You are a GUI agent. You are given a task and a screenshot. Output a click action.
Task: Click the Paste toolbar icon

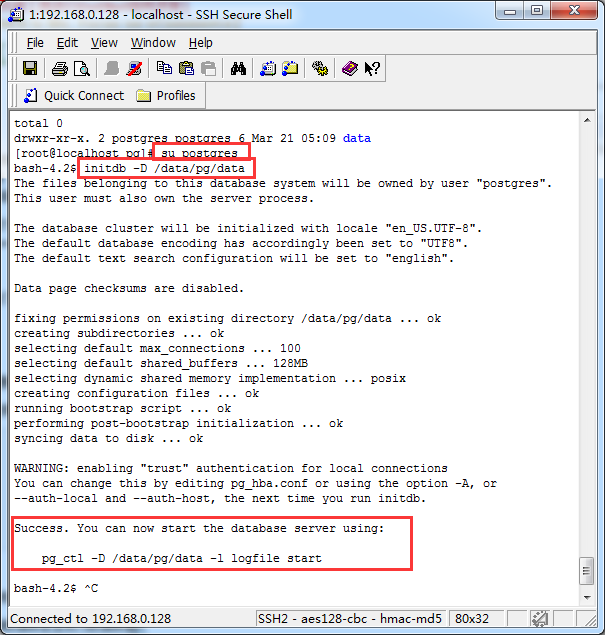coord(186,68)
